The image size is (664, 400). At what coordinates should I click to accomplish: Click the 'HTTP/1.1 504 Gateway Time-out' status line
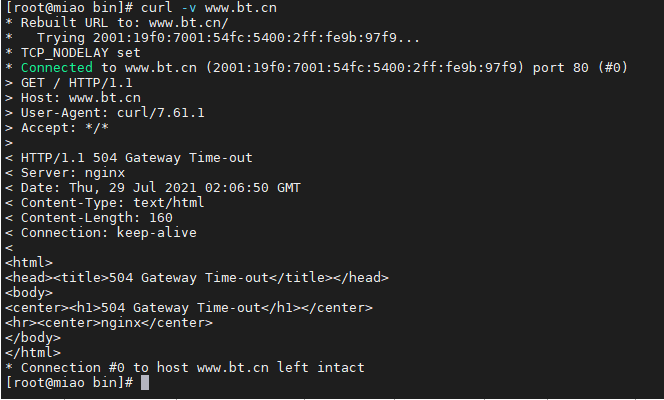(x=137, y=158)
